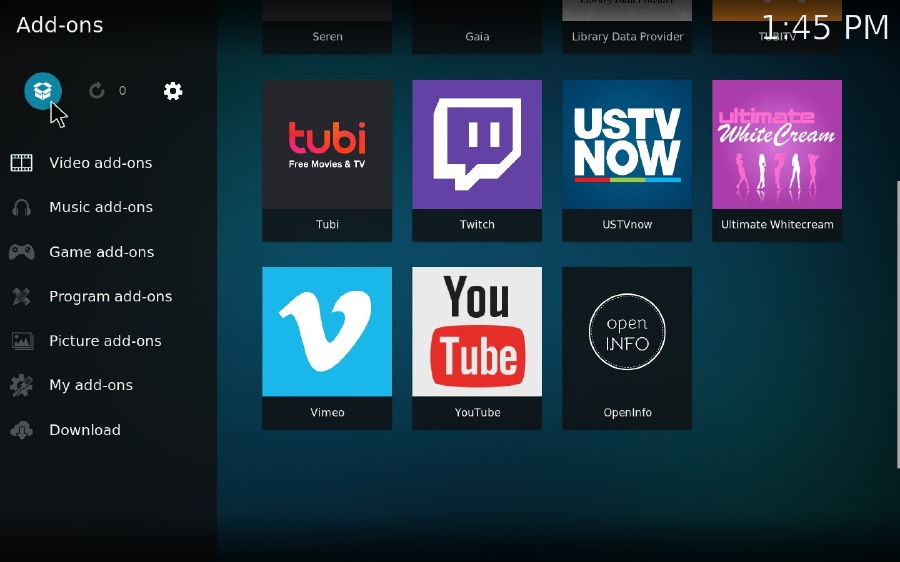Click the My add-ons gear icon

tap(22, 385)
